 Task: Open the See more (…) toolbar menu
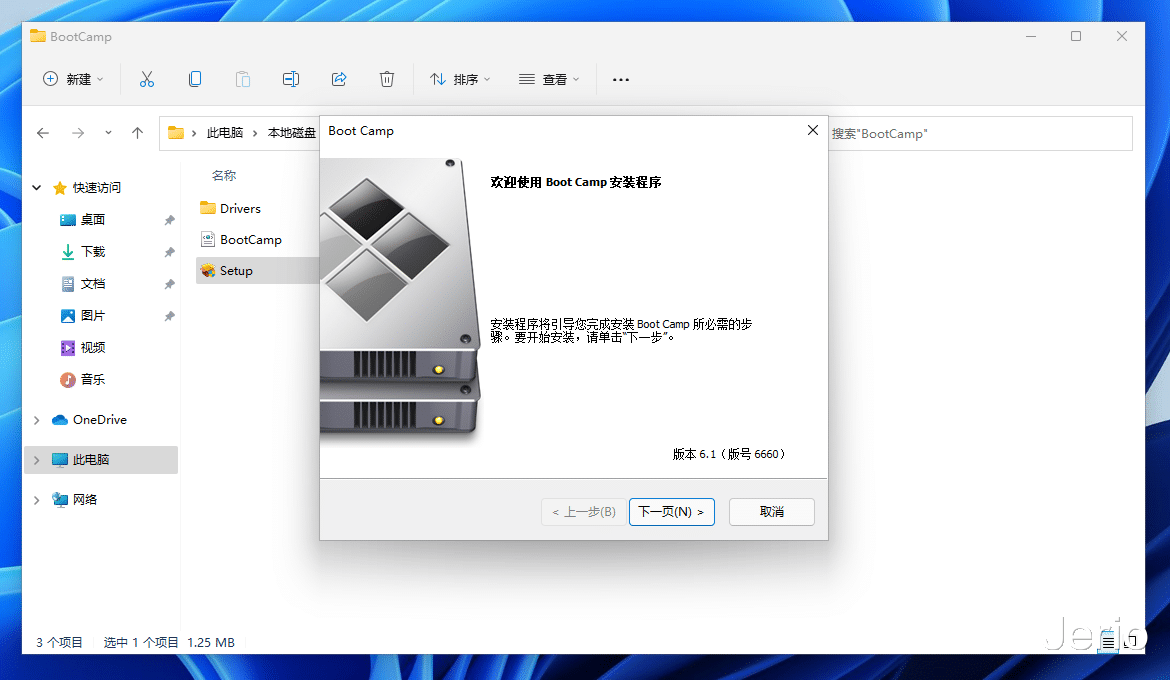click(620, 78)
